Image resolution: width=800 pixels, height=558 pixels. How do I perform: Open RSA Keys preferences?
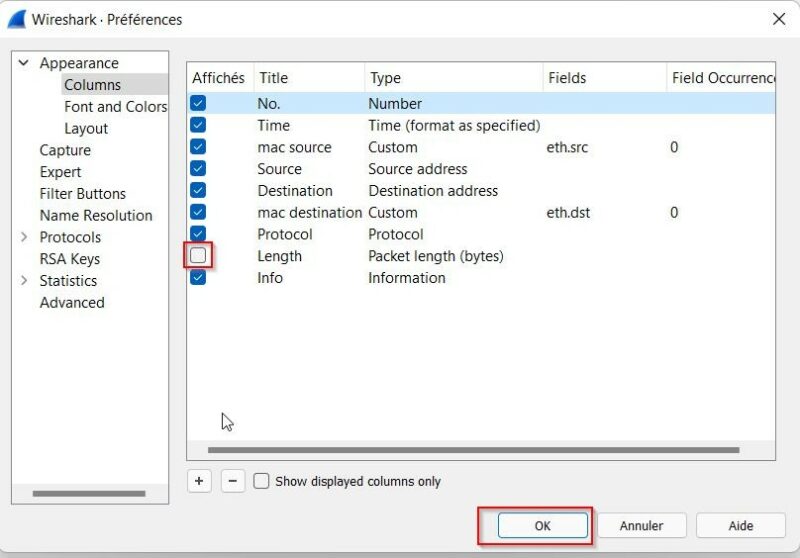click(x=69, y=259)
